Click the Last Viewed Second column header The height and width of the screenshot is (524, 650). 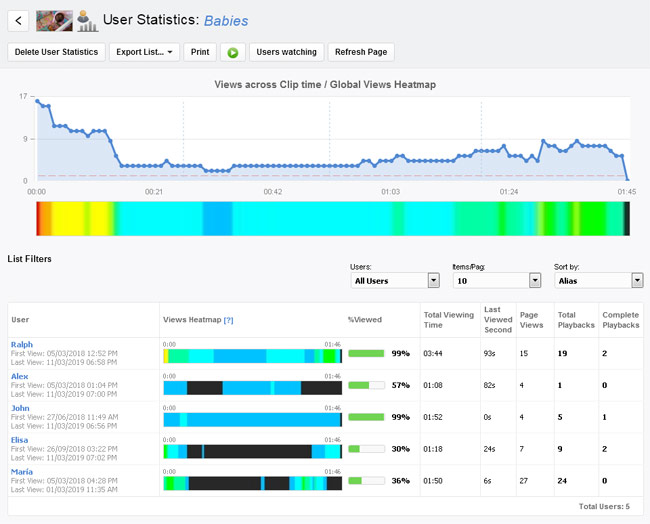click(x=498, y=320)
